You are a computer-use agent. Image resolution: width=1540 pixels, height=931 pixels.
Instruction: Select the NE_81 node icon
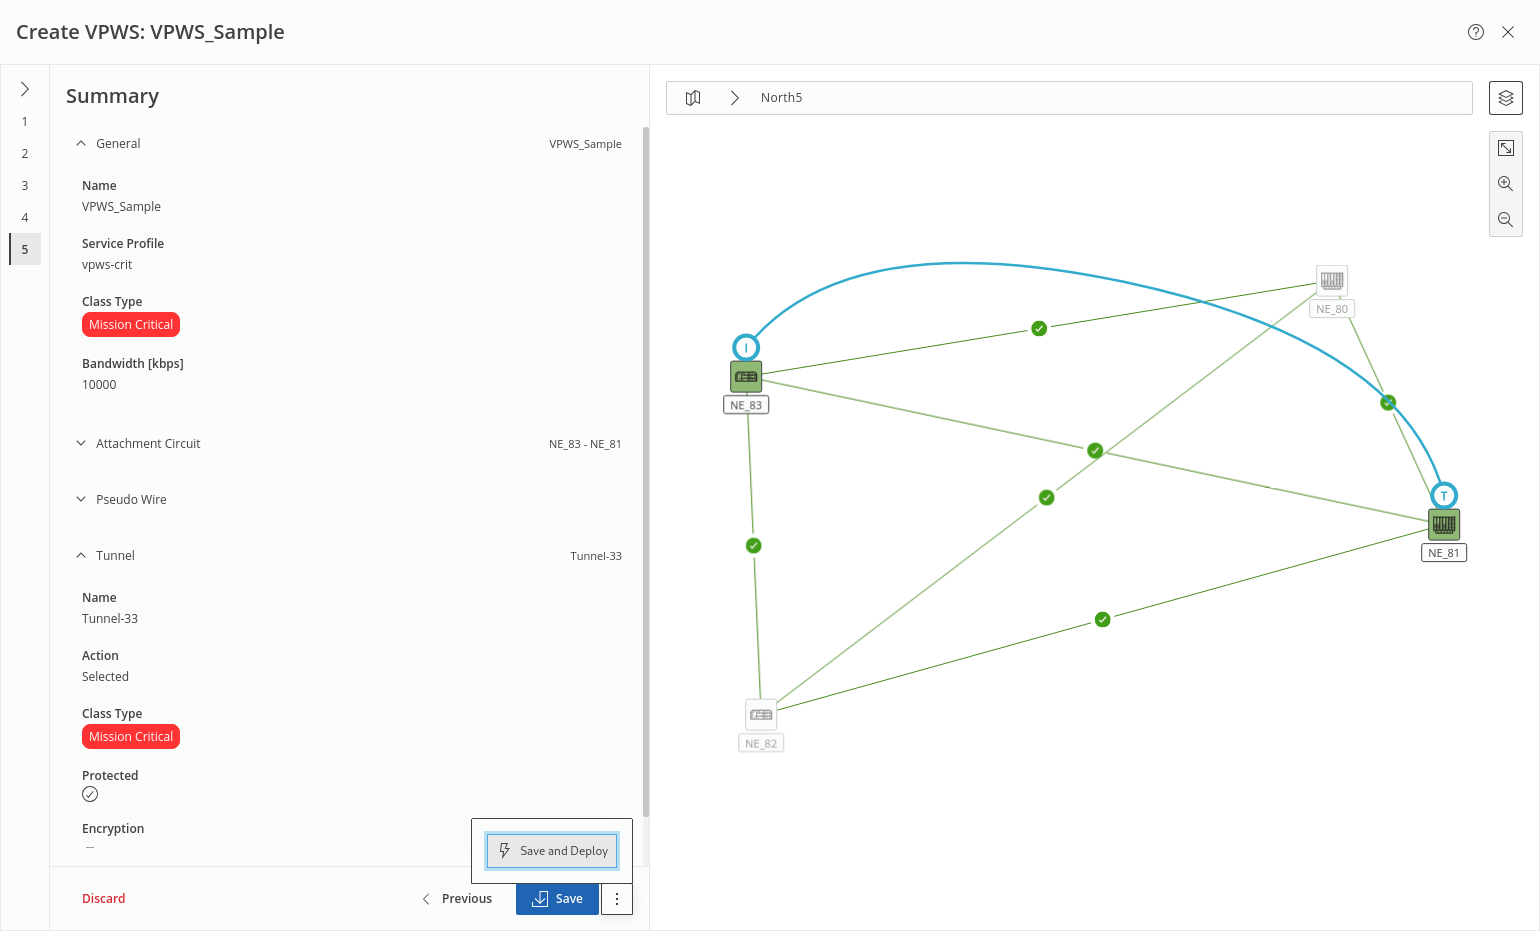(1443, 524)
